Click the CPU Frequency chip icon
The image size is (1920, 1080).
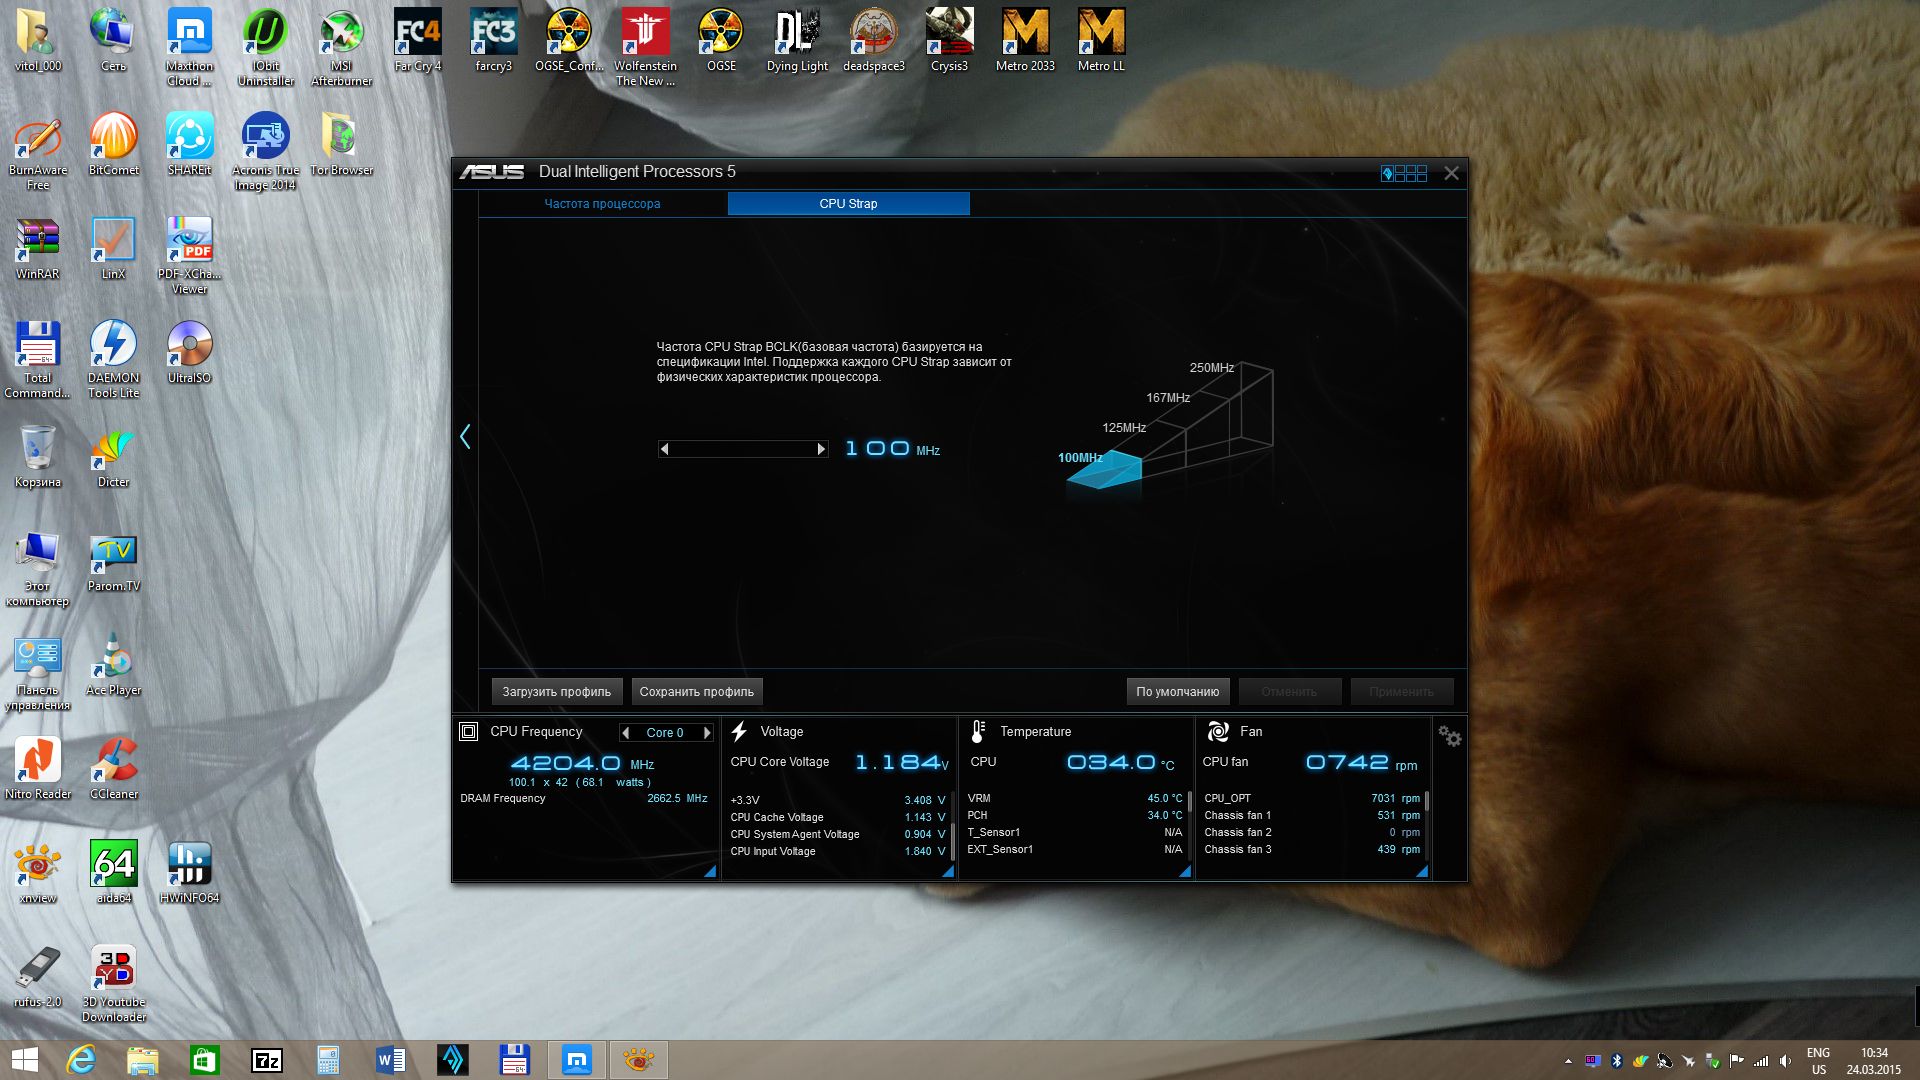click(x=468, y=731)
